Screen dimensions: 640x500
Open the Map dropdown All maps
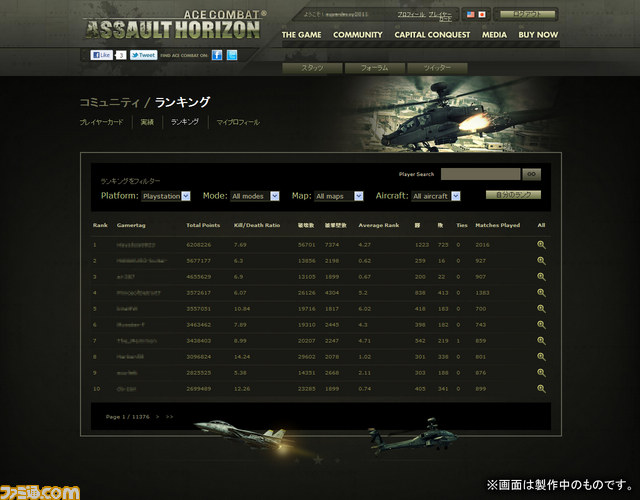(339, 196)
